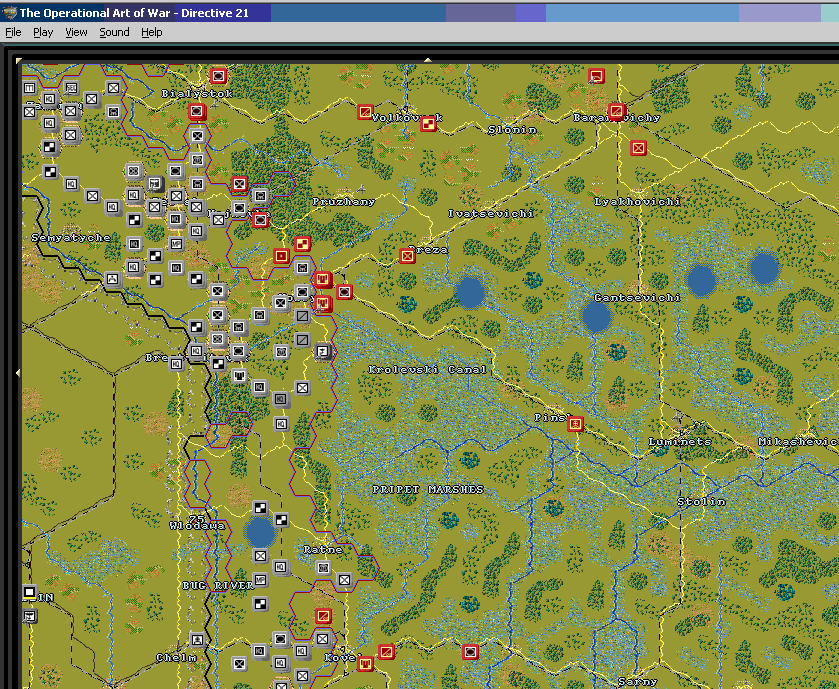Viewport: 839px width, 689px height.
Task: Select the red infantry unit west of Pruzhany forest
Action: tap(239, 184)
